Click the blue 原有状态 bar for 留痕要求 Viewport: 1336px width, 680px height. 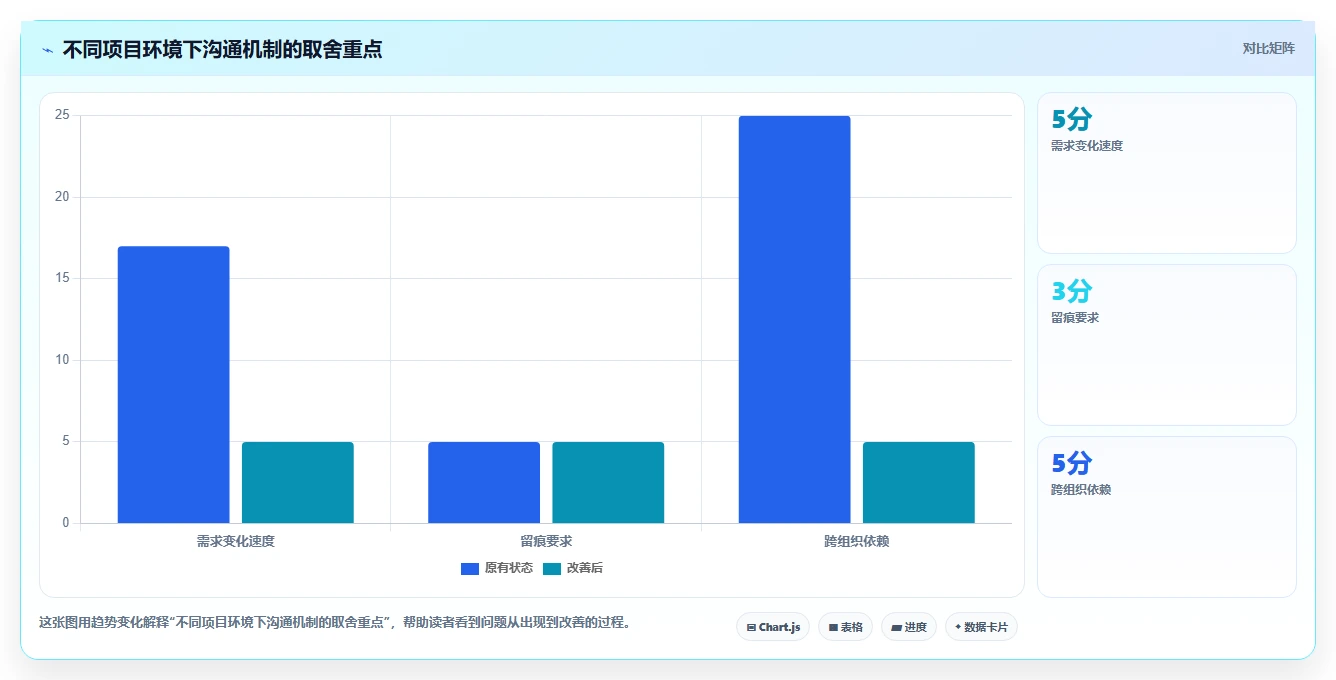(484, 482)
